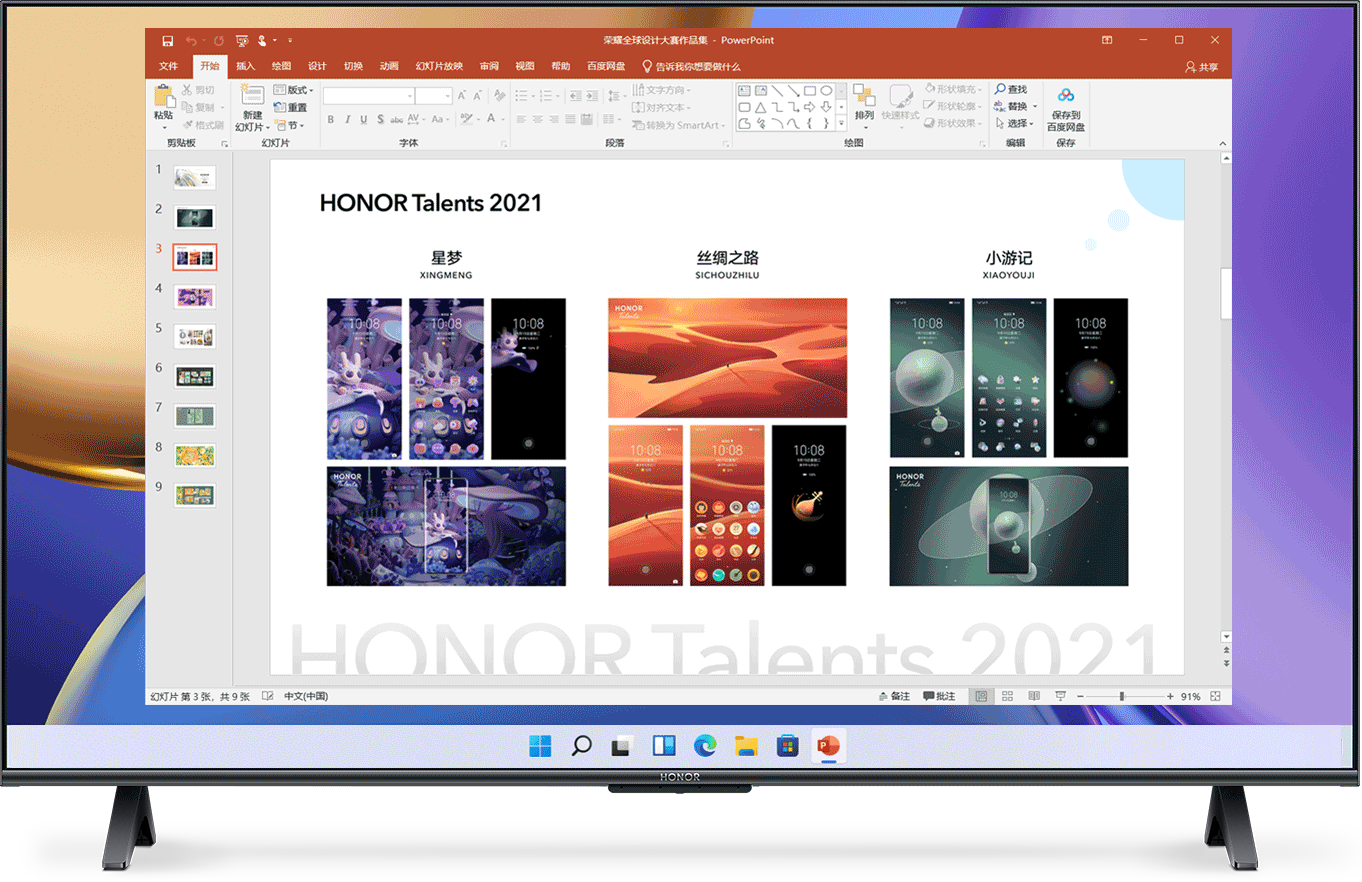Click the Paste (粘贴) clipboard icon
The width and height of the screenshot is (1362, 882).
pos(164,98)
